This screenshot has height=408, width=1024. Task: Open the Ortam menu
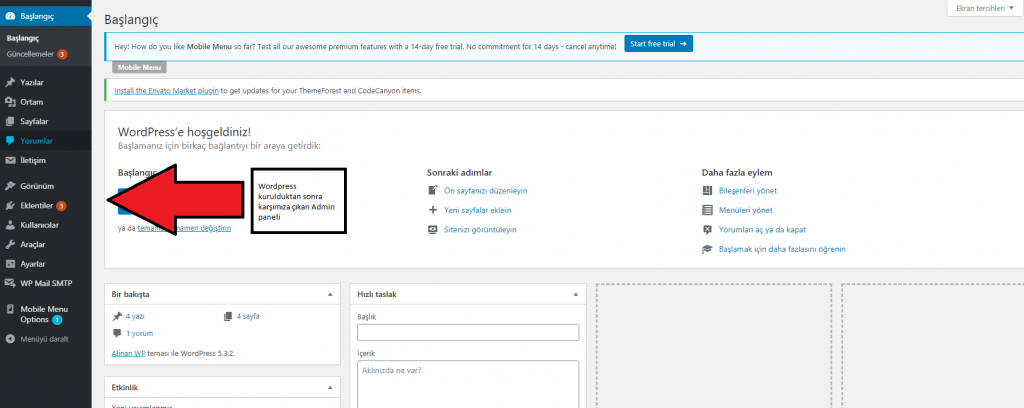point(46,102)
